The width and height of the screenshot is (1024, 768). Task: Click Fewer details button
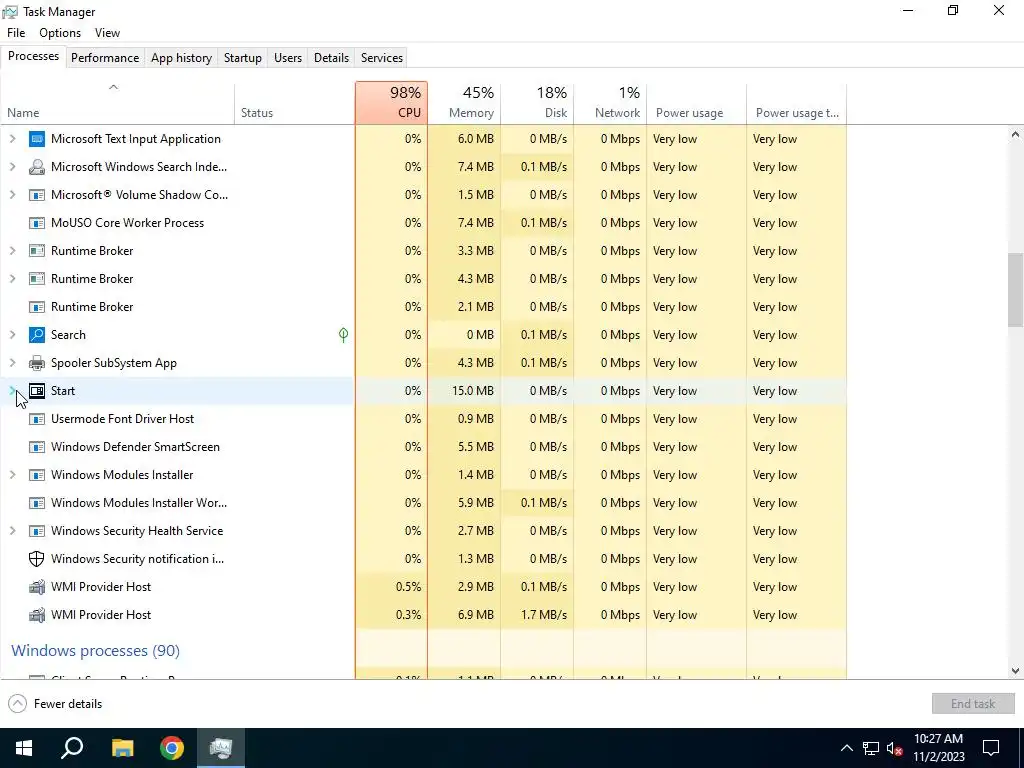point(56,704)
